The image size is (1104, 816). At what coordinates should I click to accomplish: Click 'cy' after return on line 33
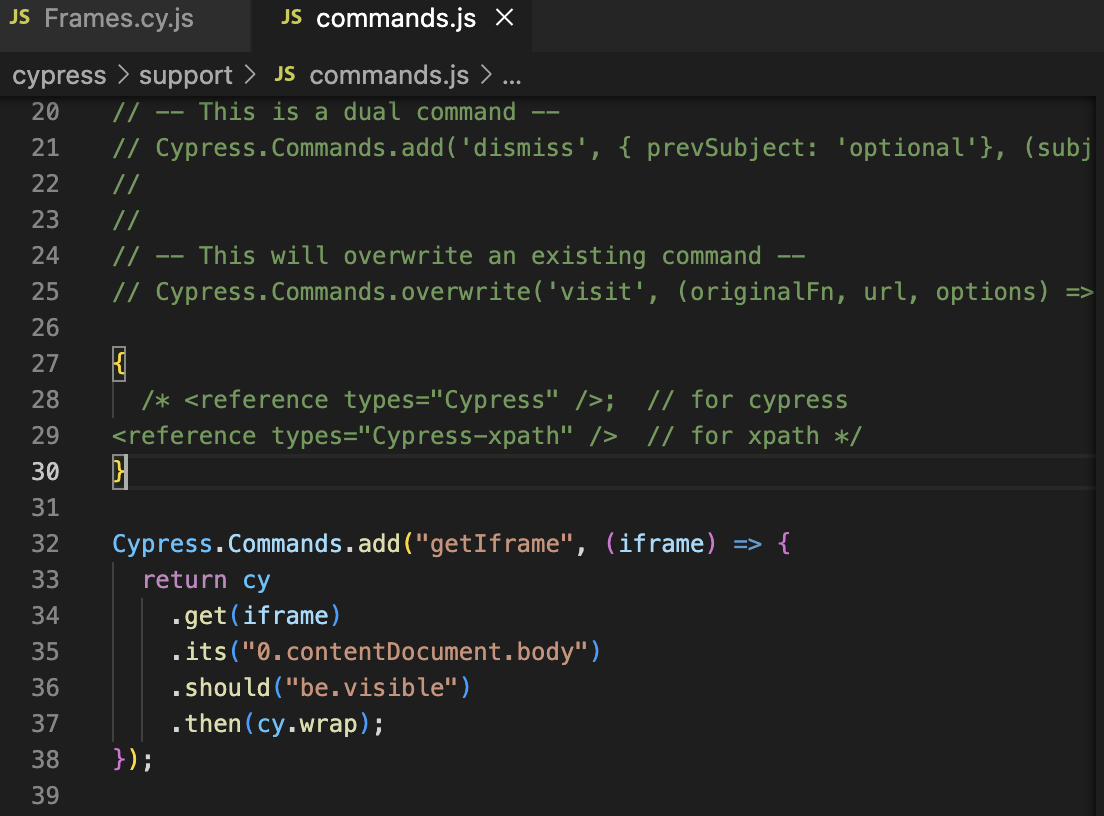(256, 581)
